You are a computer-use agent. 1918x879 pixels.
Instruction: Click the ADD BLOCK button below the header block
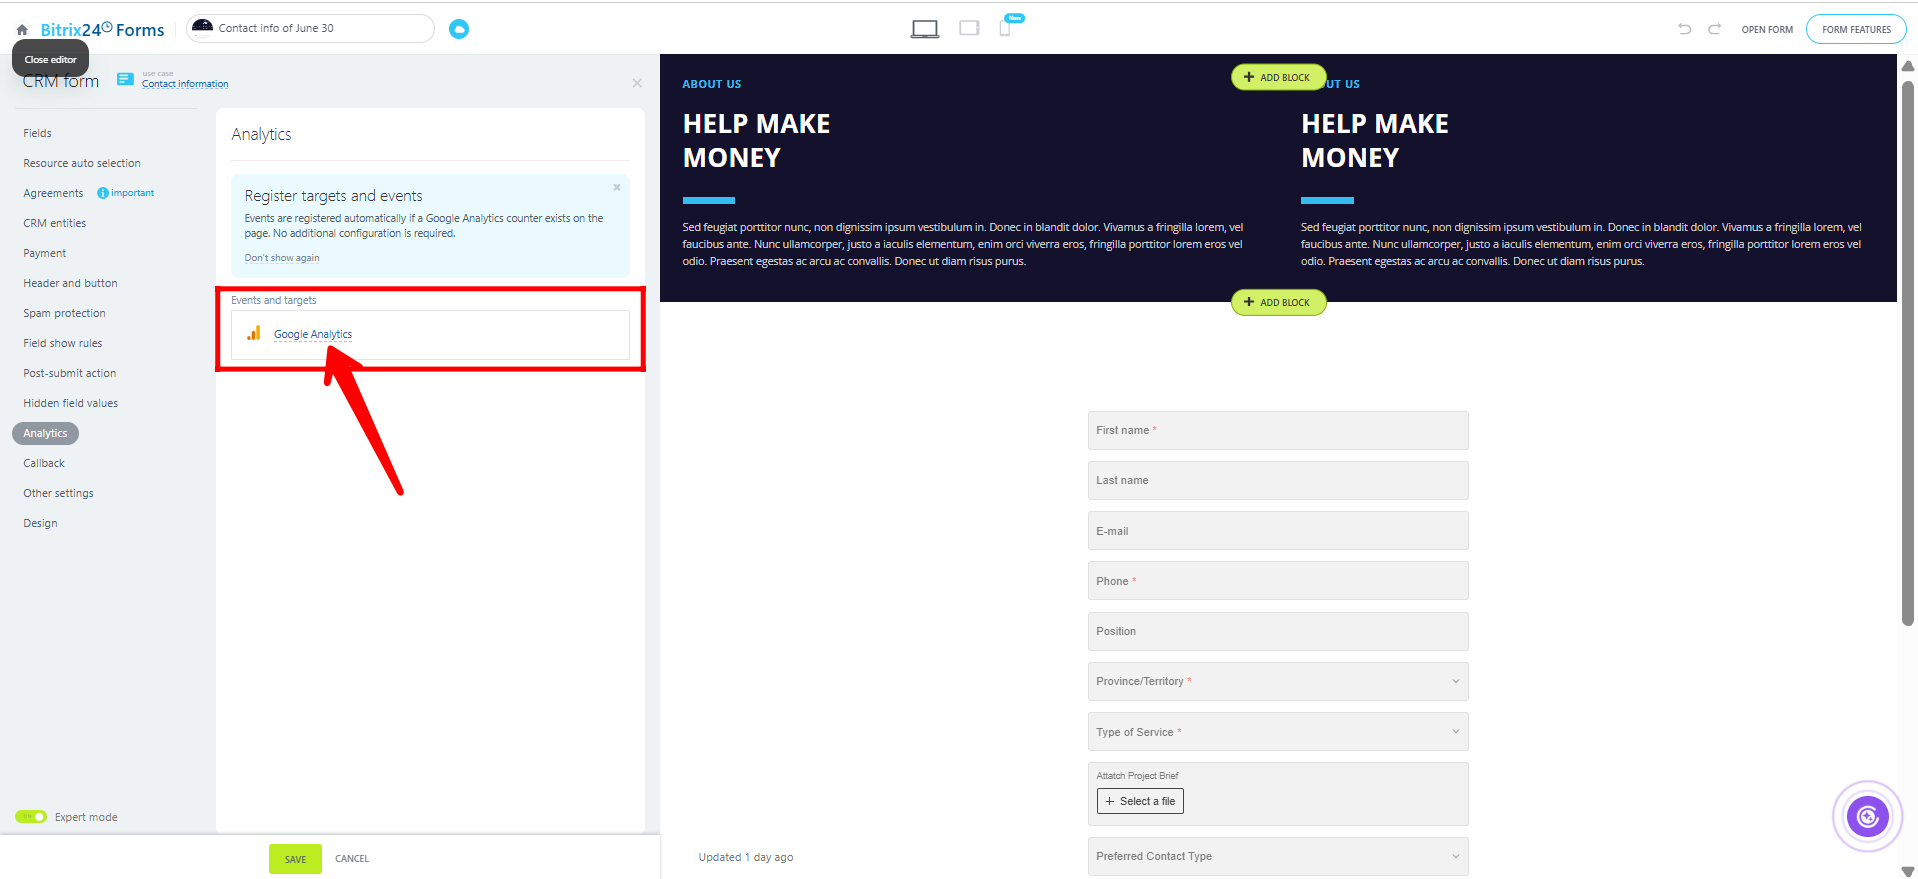click(x=1278, y=302)
